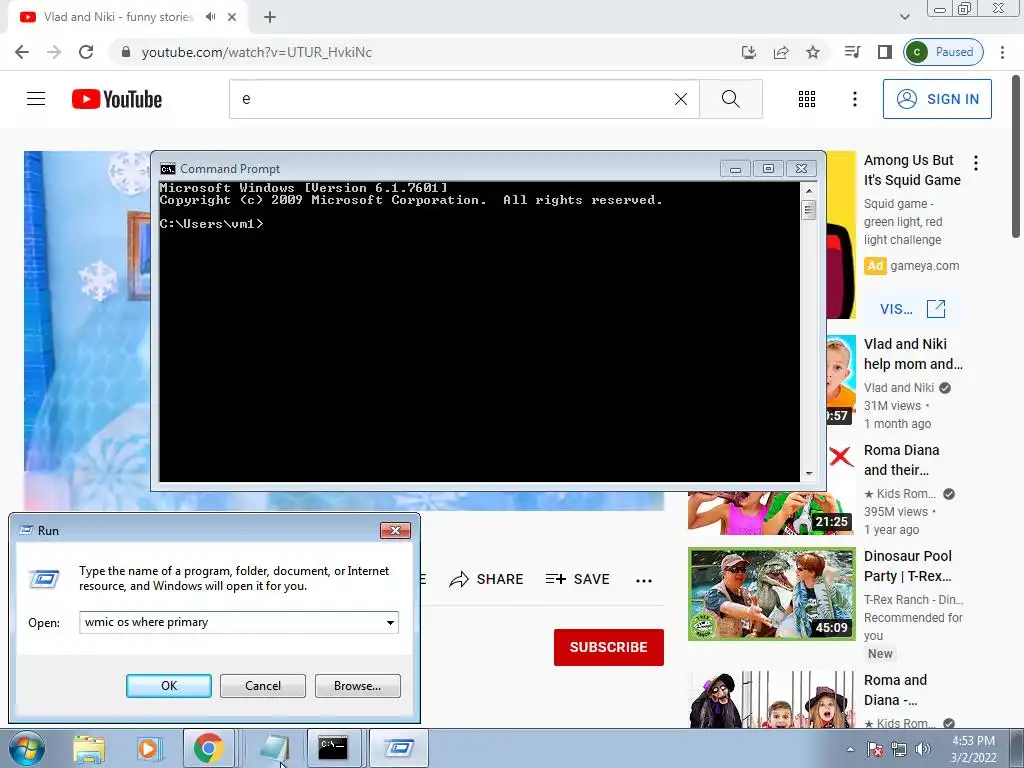Expand the Run dialog Open dropdown arrow

point(390,622)
